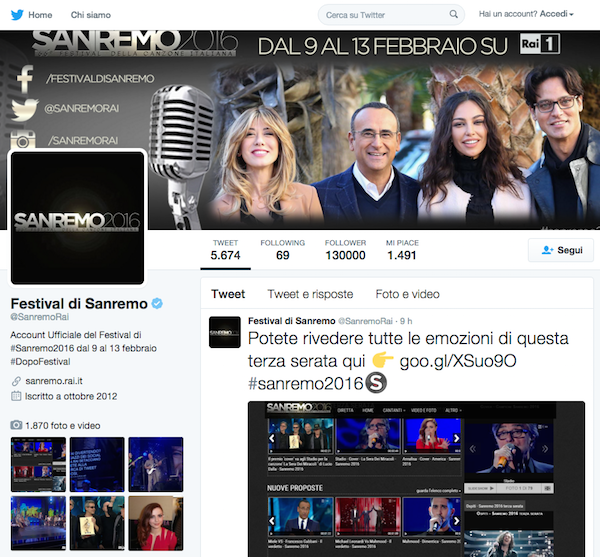Open the Following 69 list
Screen dimensions: 600x557
pos(282,250)
